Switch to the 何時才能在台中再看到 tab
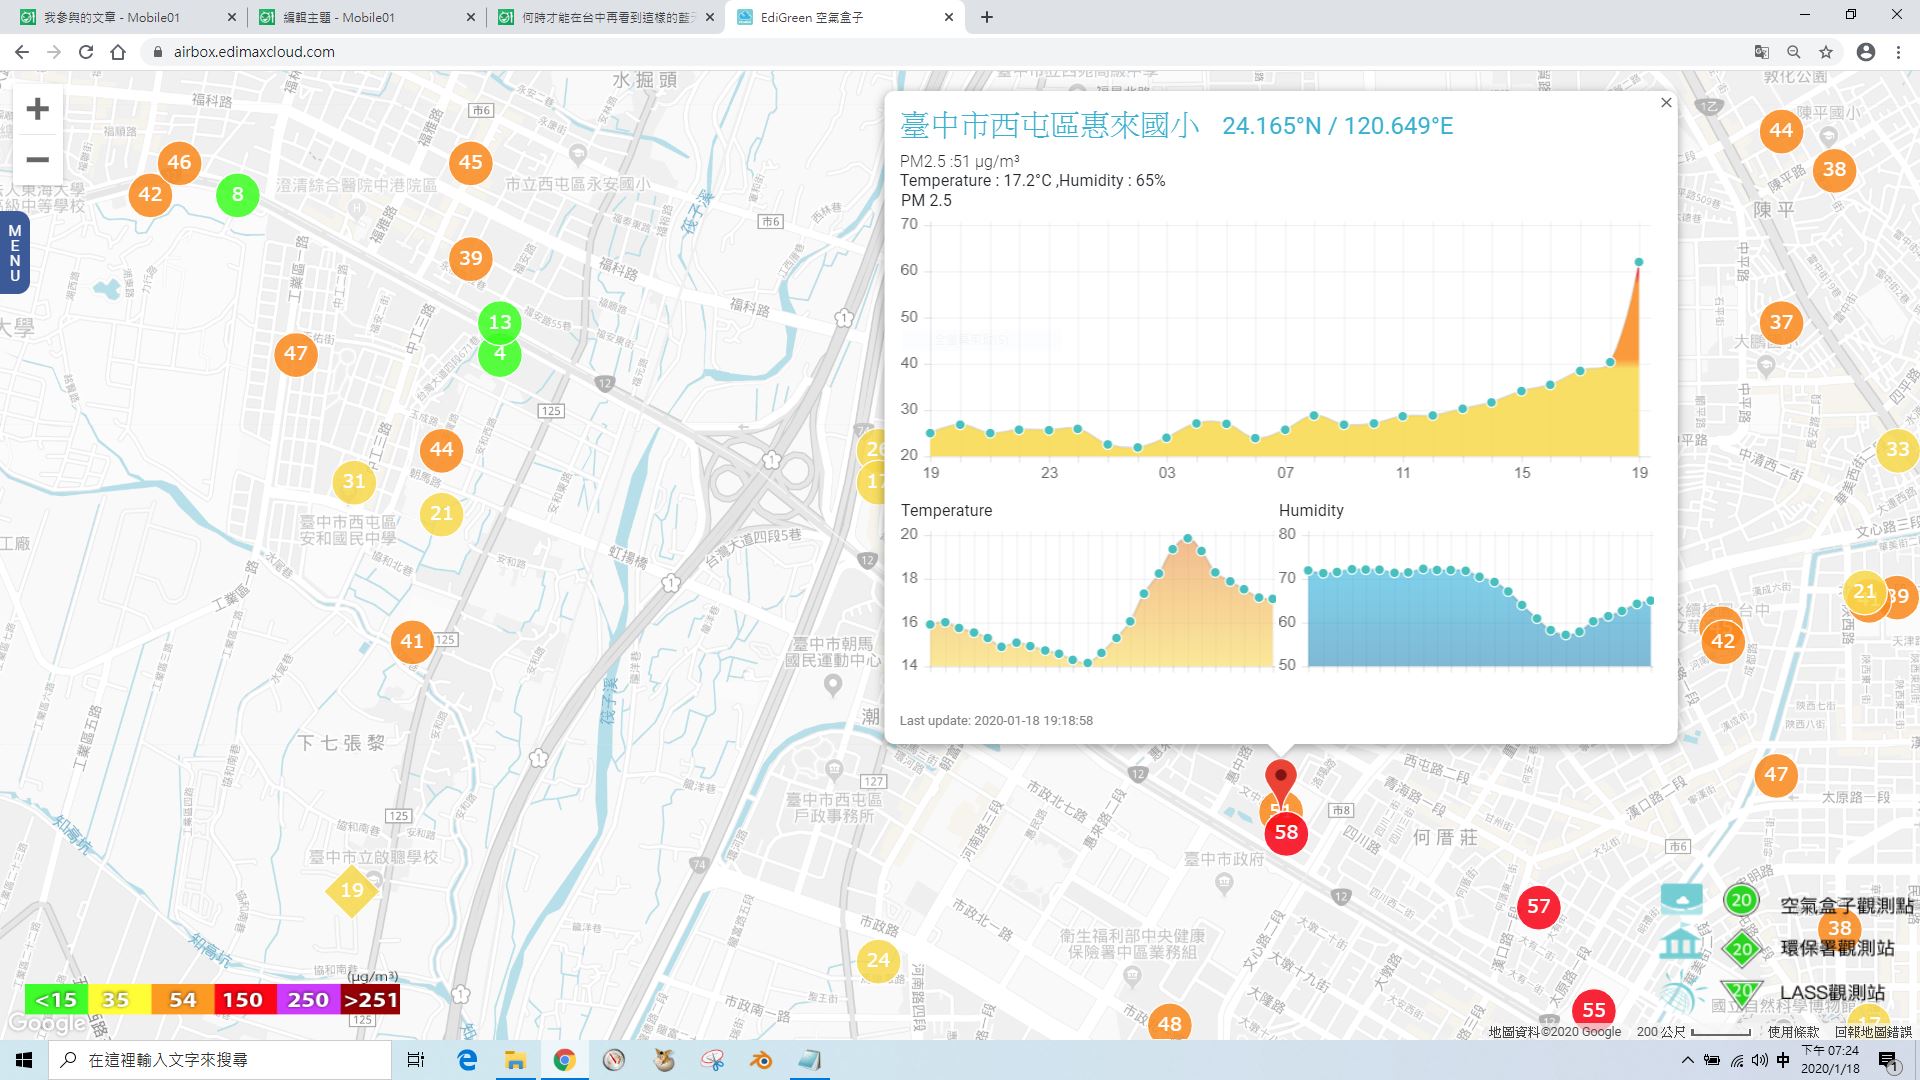Viewport: 1920px width, 1080px height. (x=606, y=17)
